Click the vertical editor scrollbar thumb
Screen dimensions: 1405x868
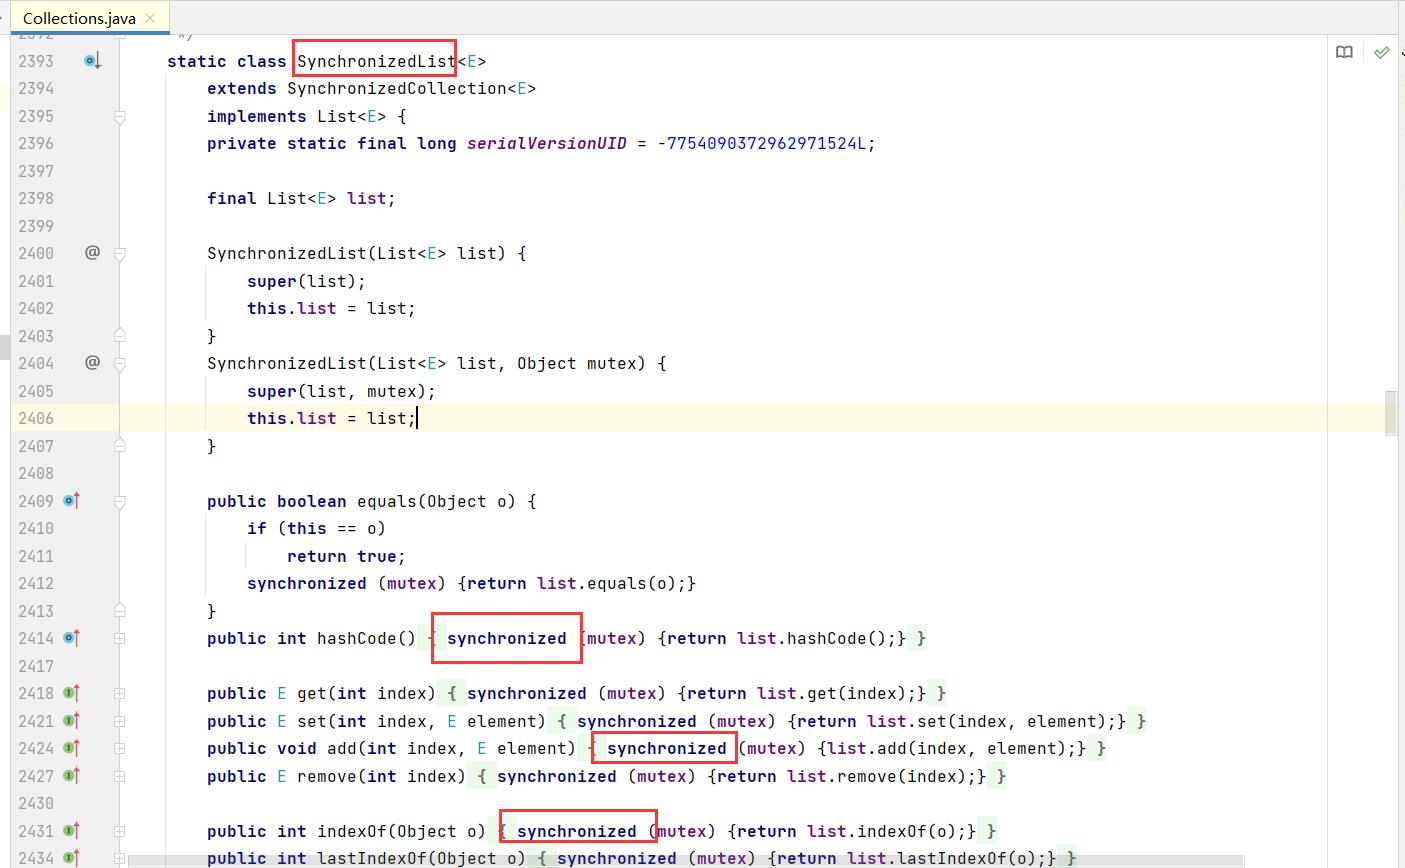click(1390, 413)
